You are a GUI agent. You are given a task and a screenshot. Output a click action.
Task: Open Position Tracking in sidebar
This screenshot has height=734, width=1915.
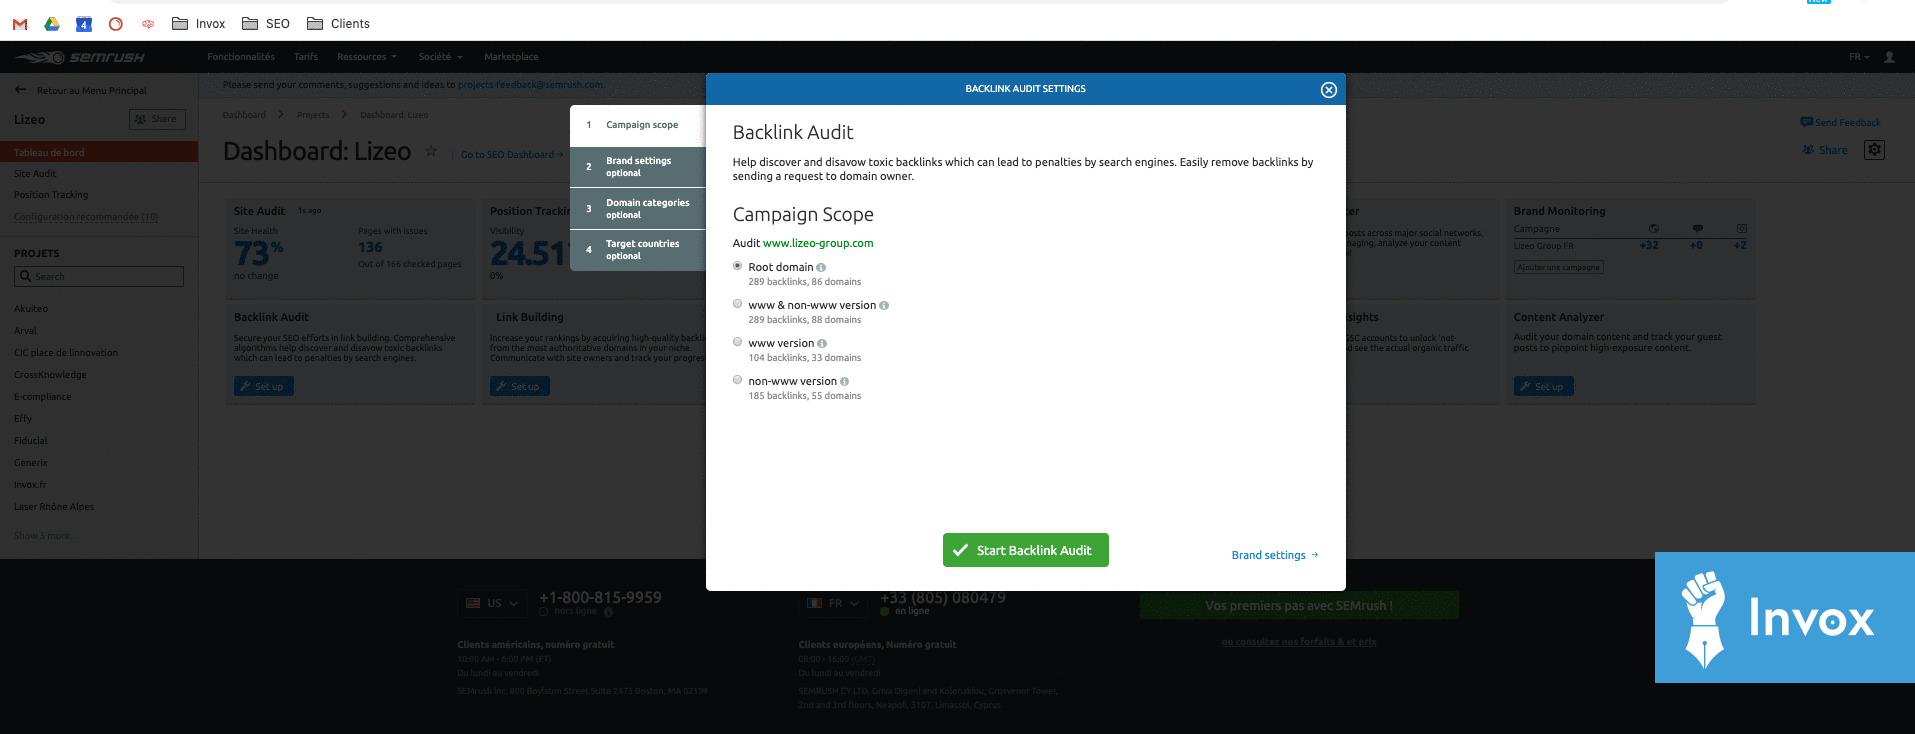point(51,195)
